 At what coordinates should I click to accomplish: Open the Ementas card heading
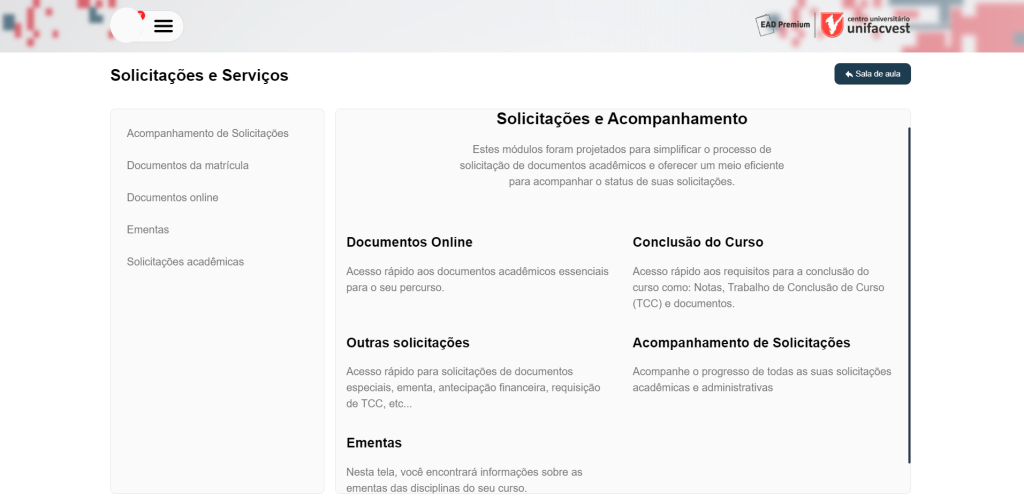(373, 442)
